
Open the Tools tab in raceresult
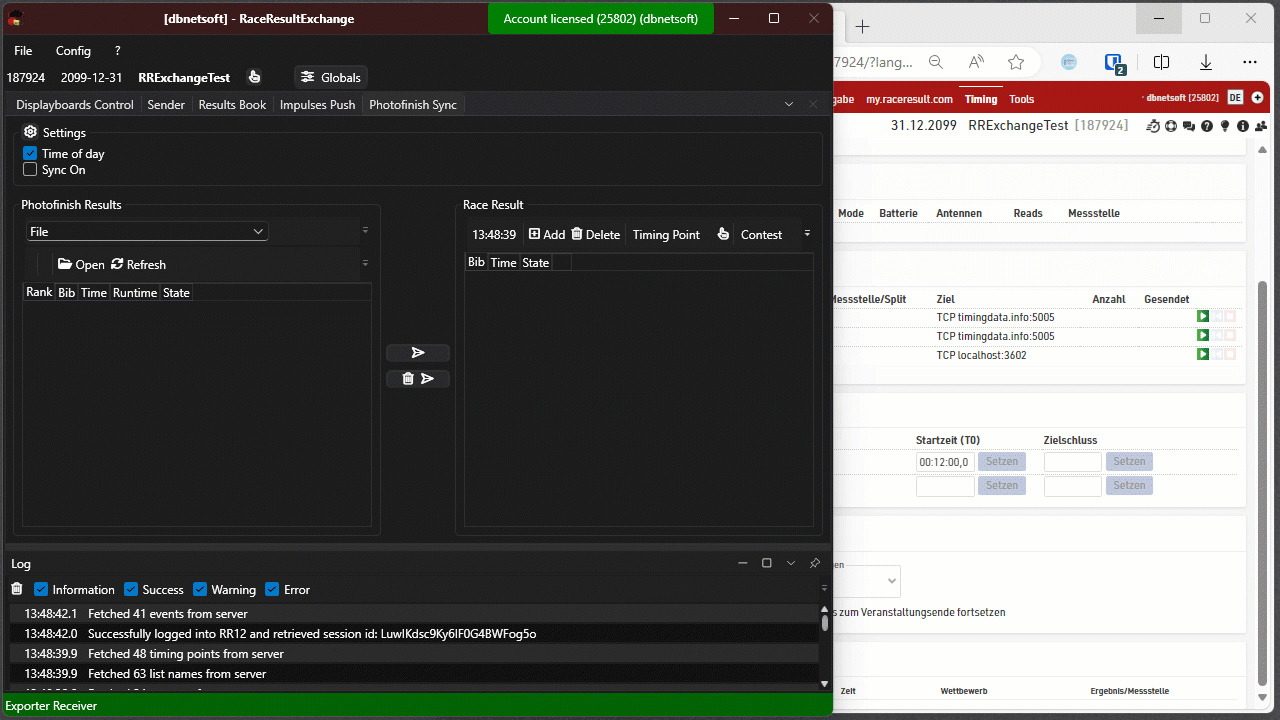point(1021,99)
